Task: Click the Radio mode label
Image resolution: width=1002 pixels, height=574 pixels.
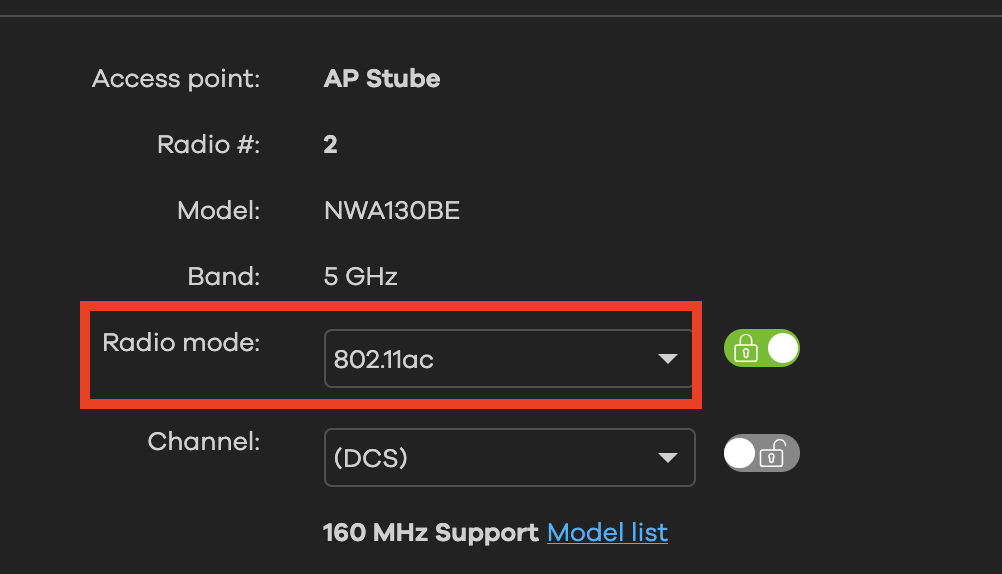Action: pyautogui.click(x=181, y=343)
